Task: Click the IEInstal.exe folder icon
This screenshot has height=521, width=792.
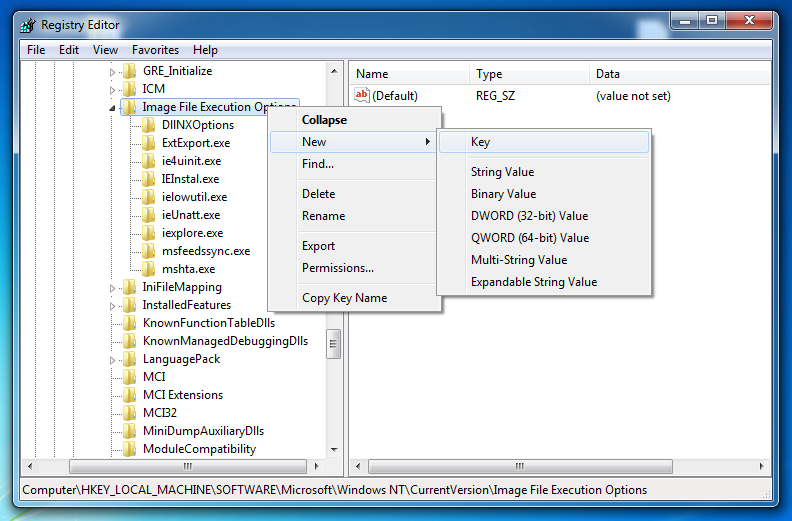Action: [x=148, y=179]
